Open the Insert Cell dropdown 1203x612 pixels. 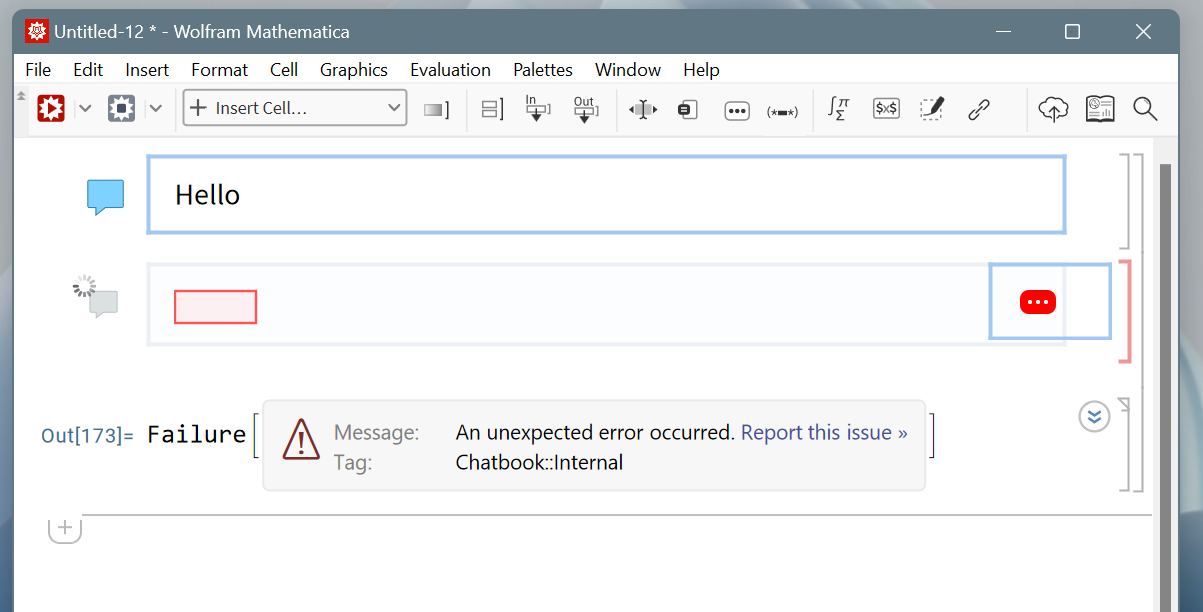293,107
